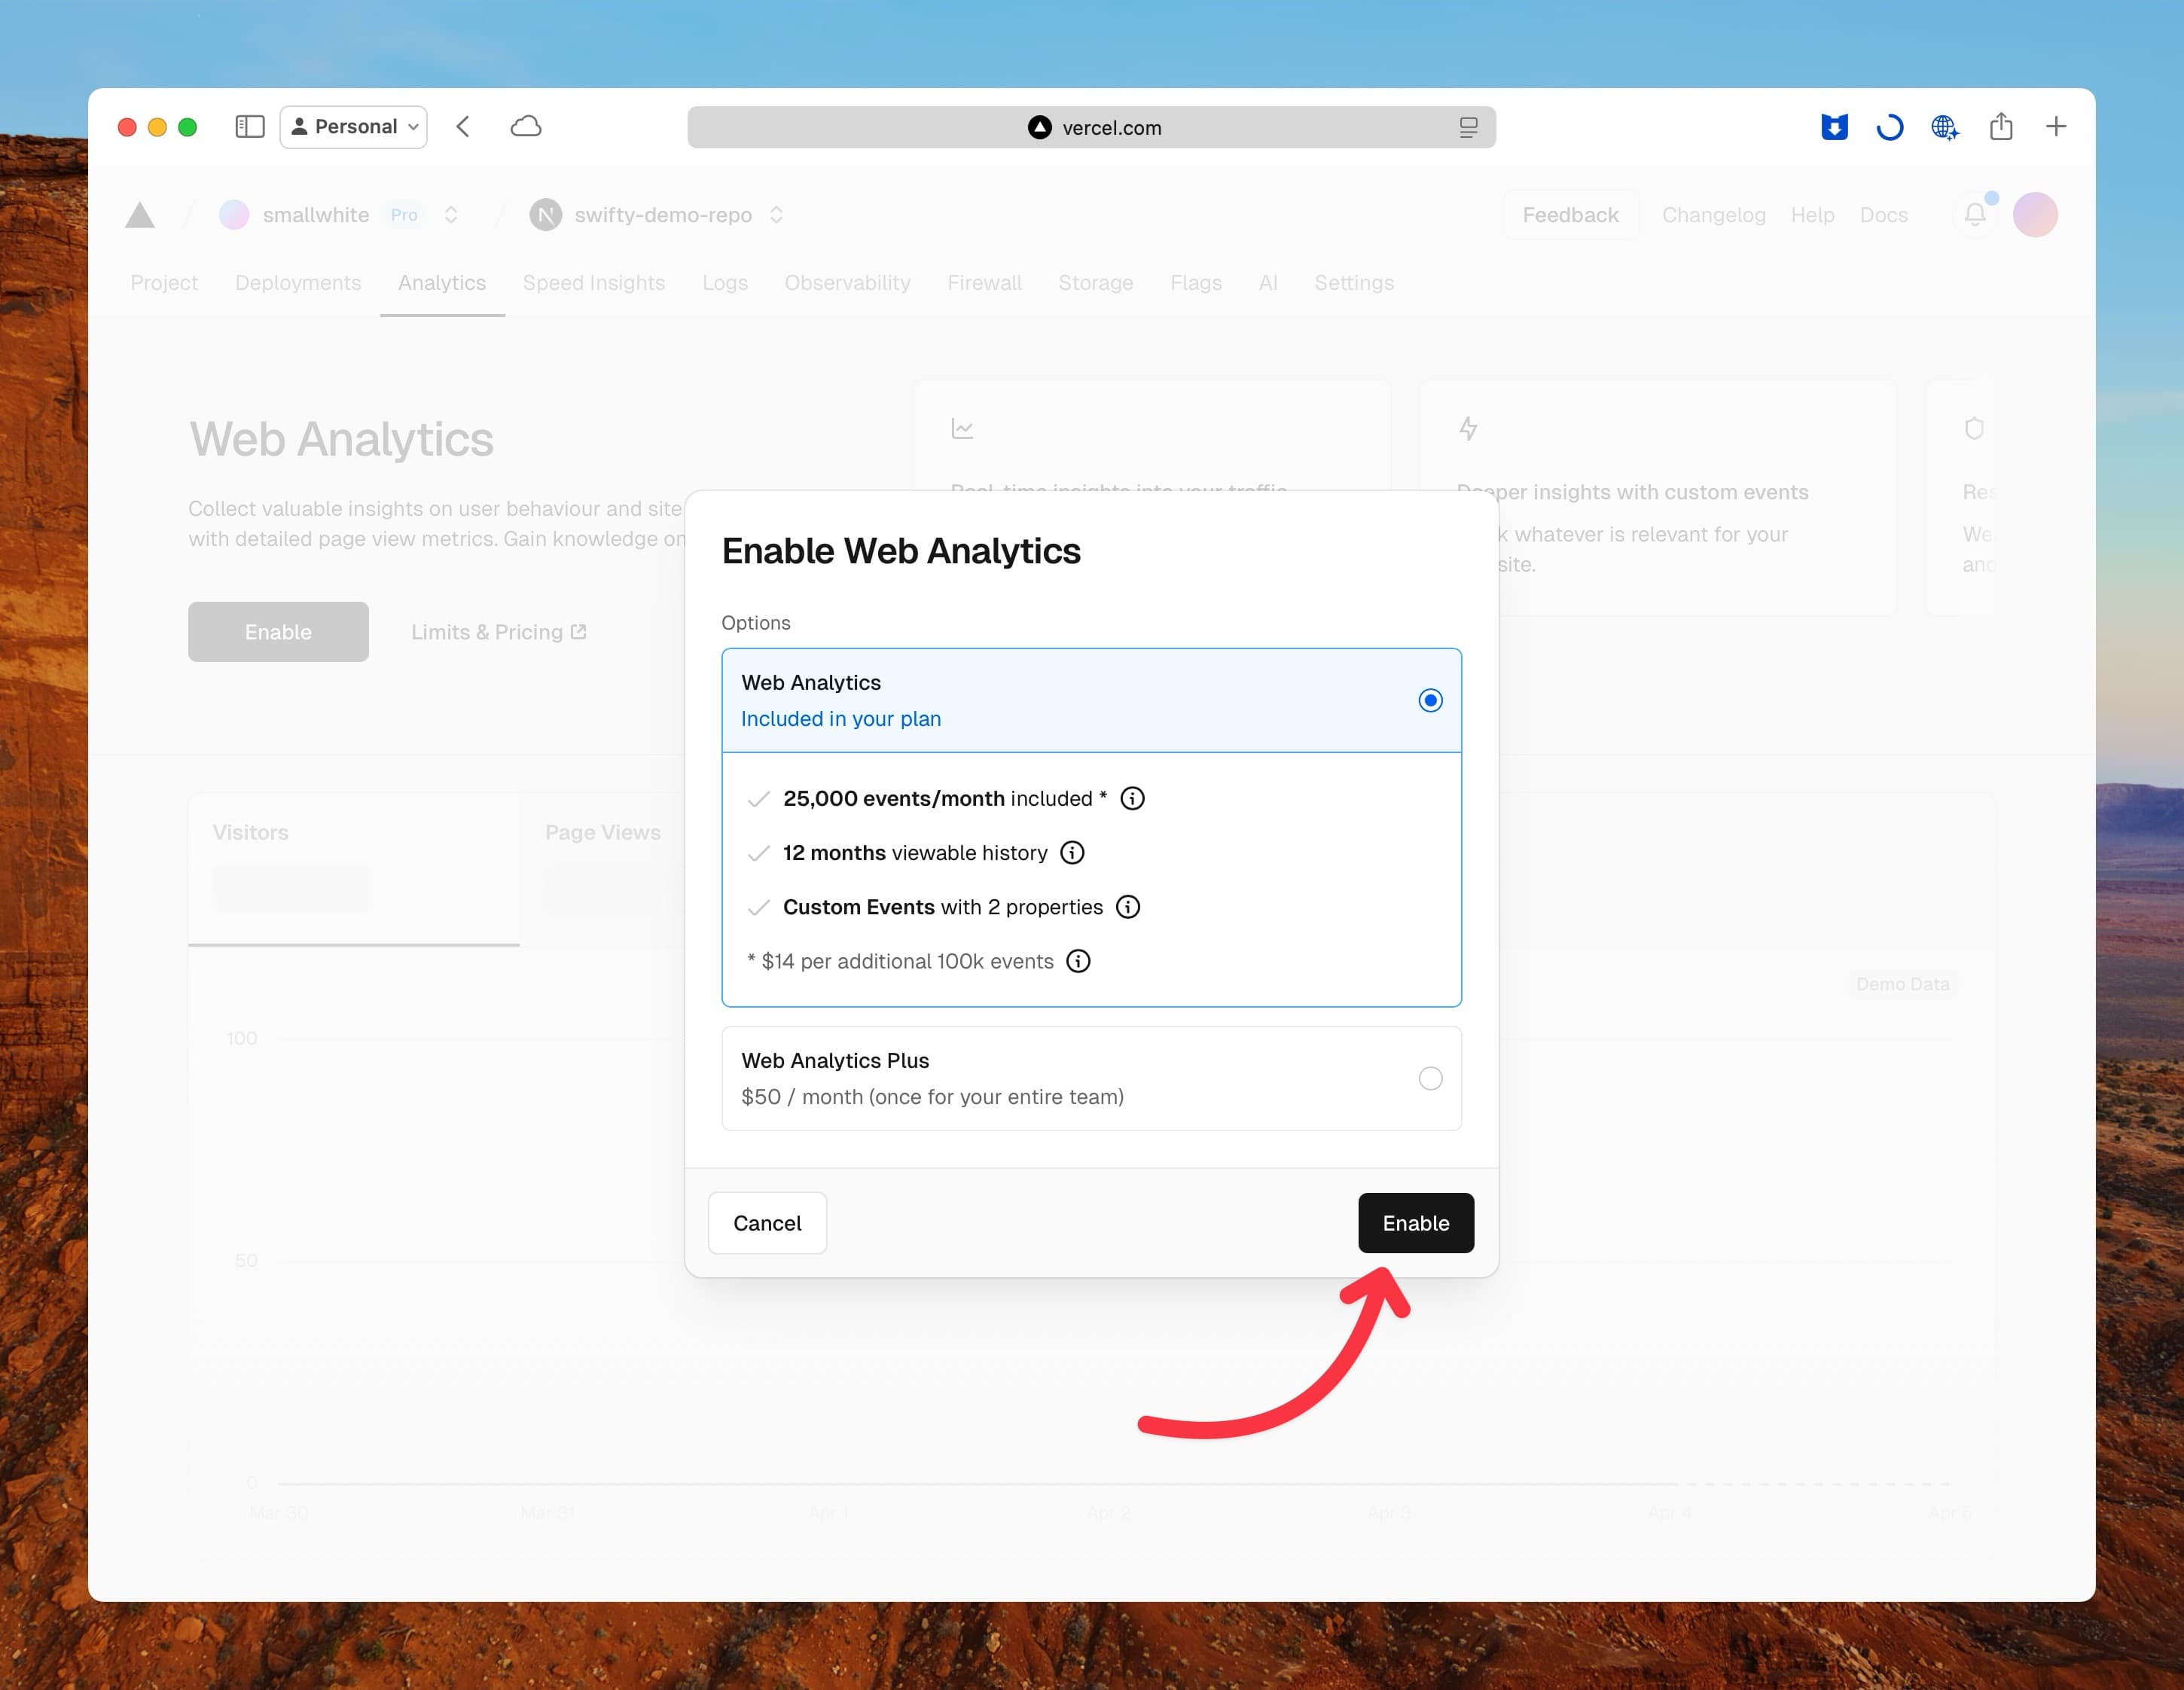Click the chart line icon on insights card

coord(962,429)
